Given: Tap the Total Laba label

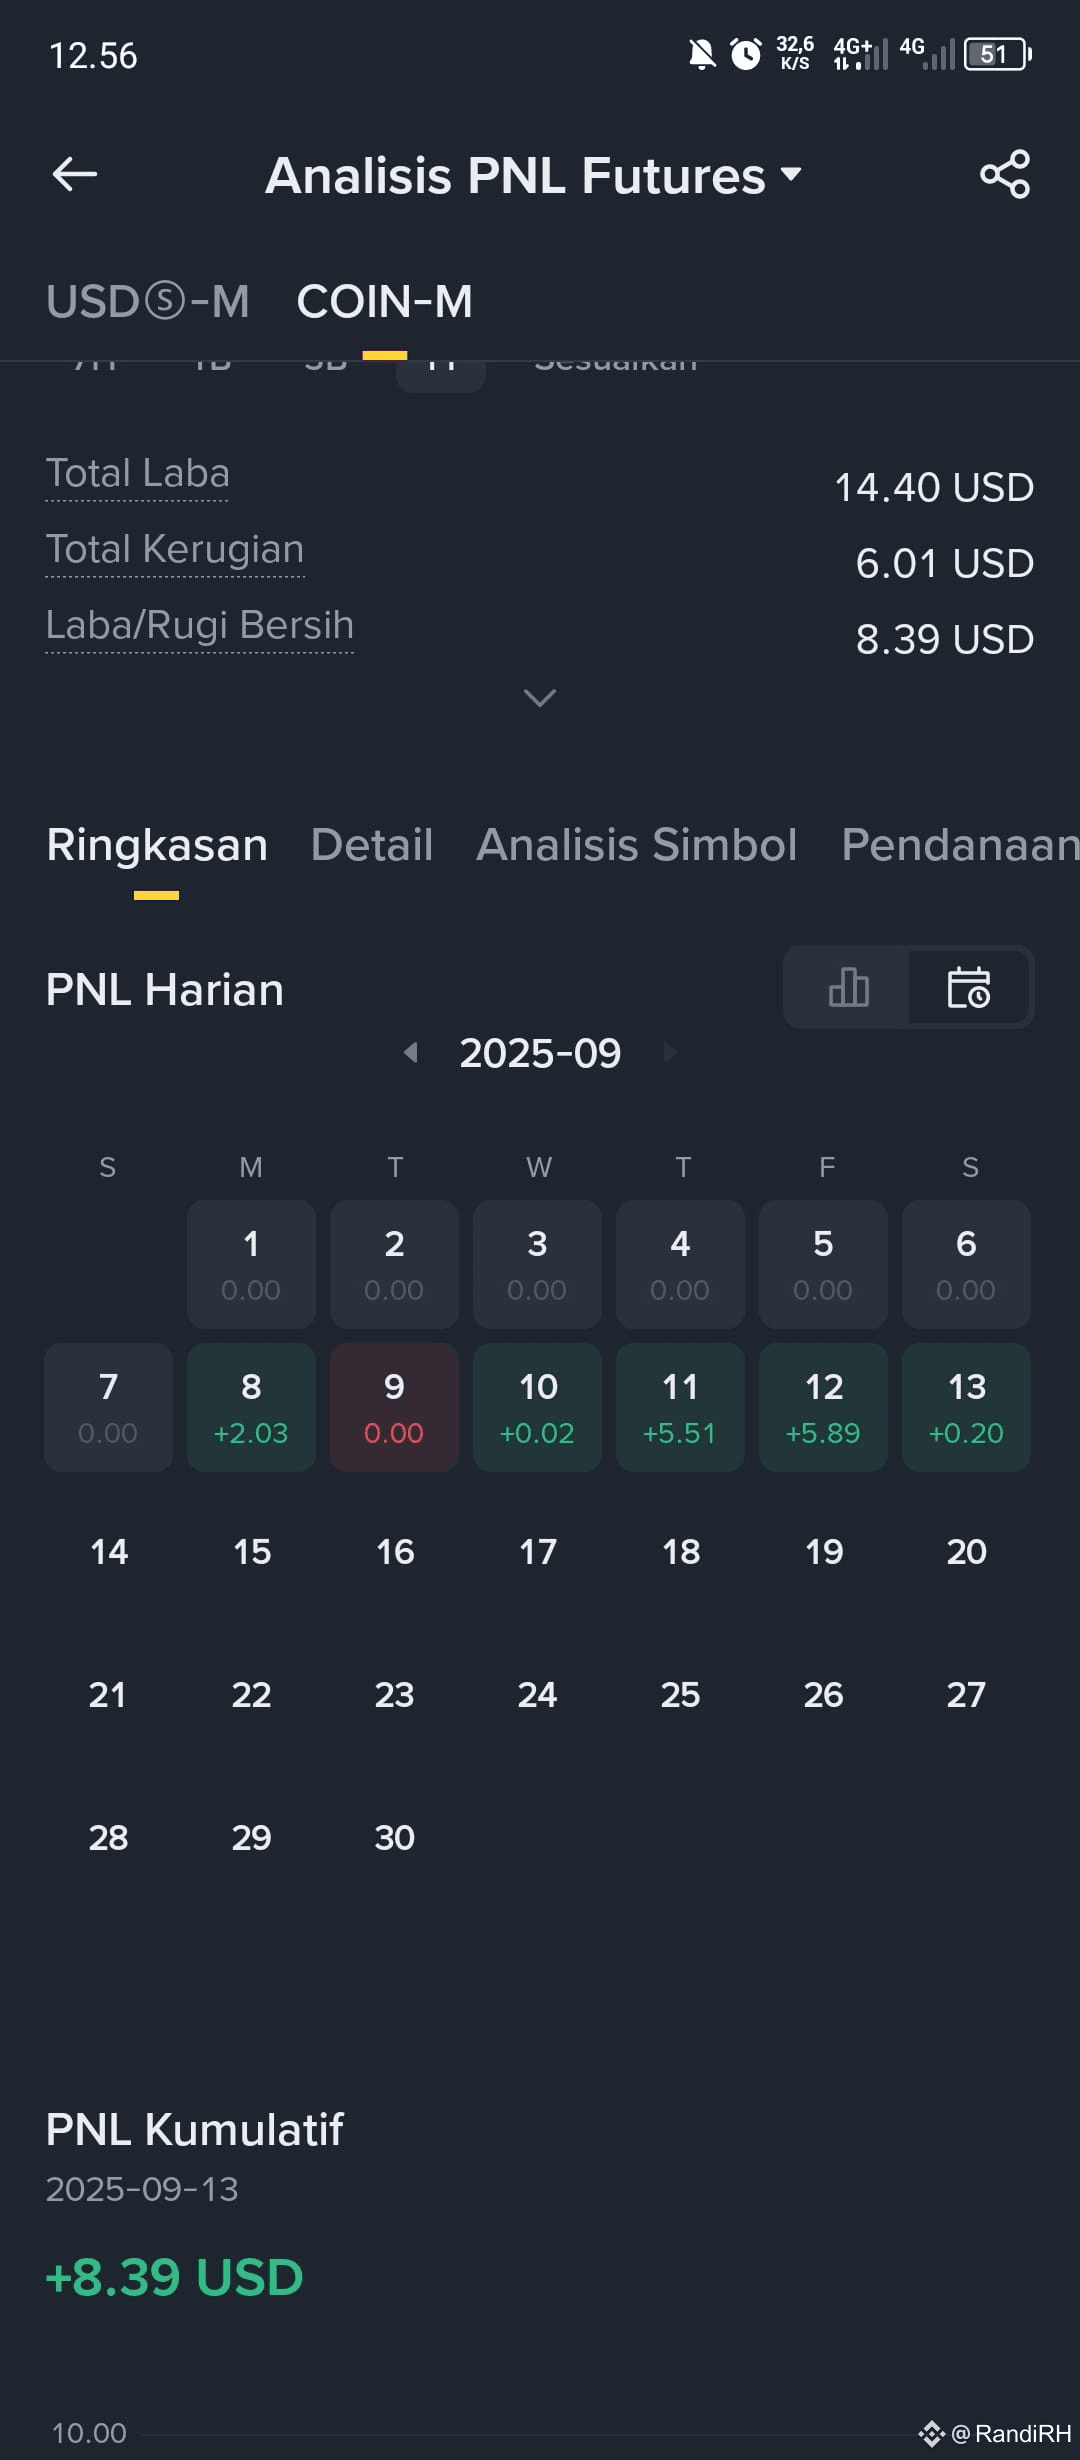Looking at the screenshot, I should pyautogui.click(x=138, y=473).
